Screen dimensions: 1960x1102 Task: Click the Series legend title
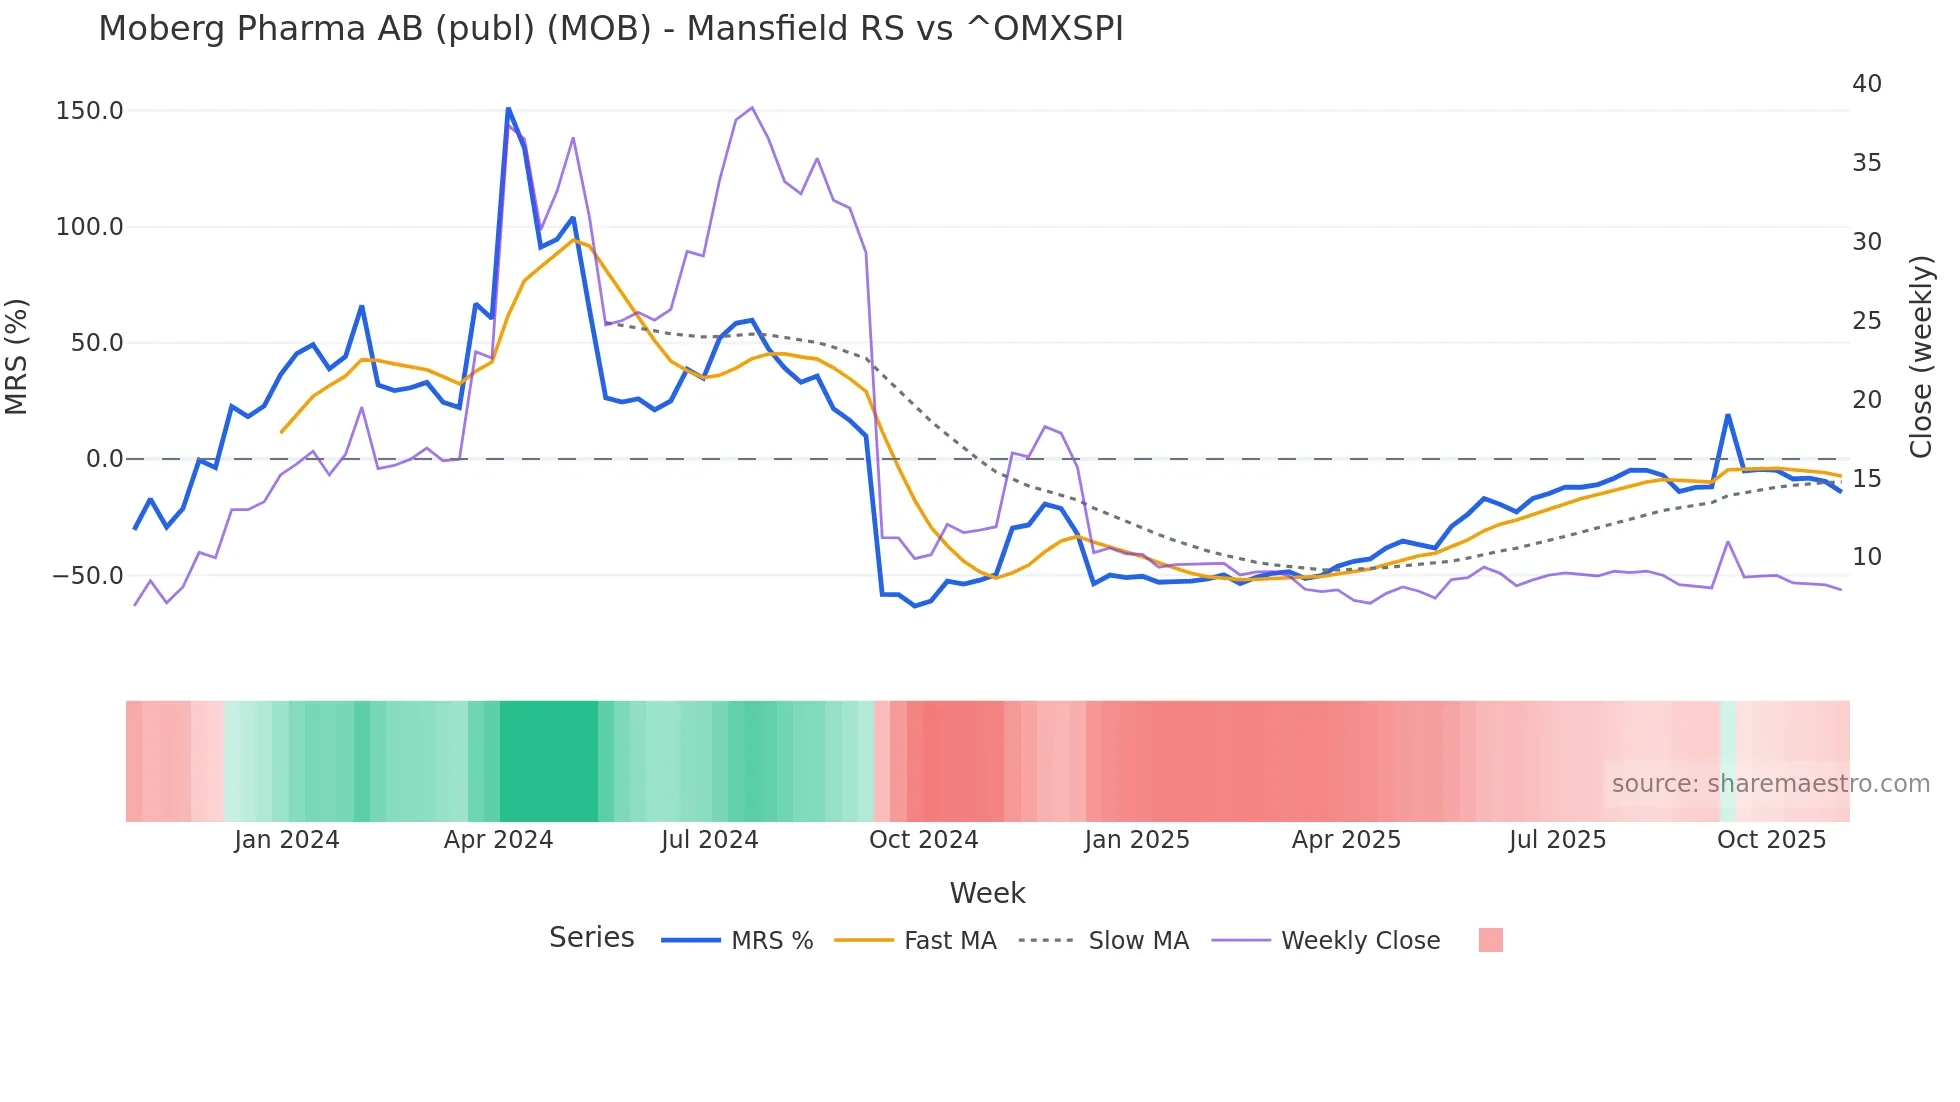coord(592,938)
